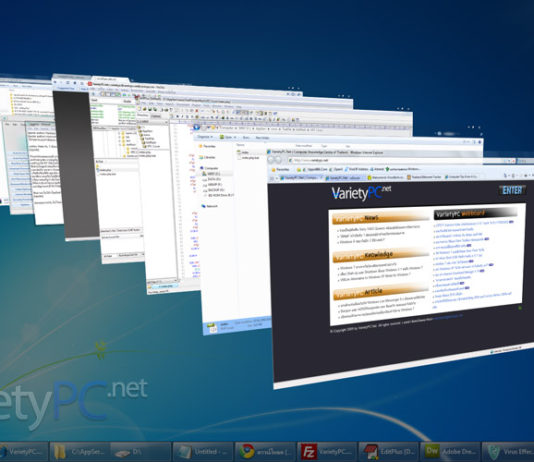
Task: Switch to Virus Effect taskbar button
Action: coord(508,452)
